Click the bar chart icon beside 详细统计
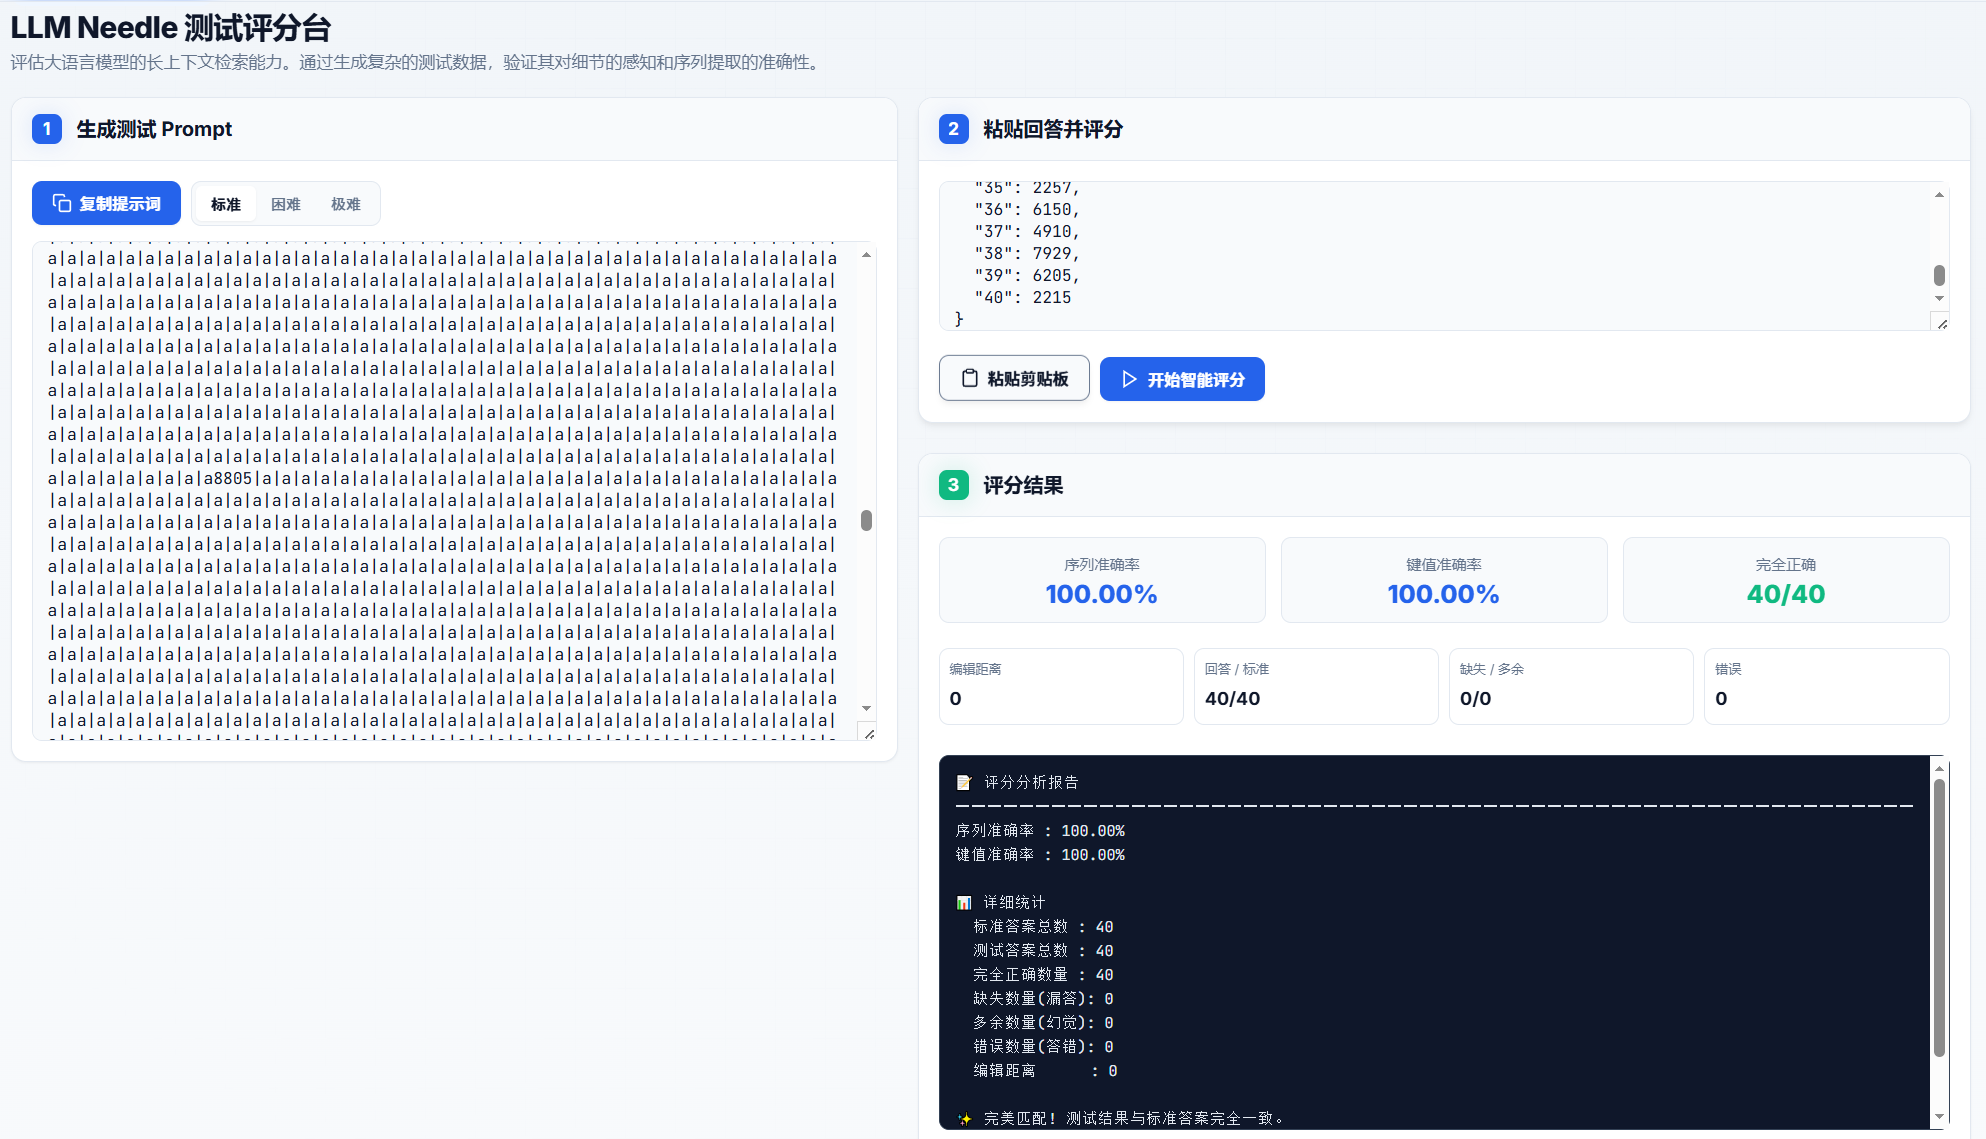The image size is (1986, 1139). point(964,902)
